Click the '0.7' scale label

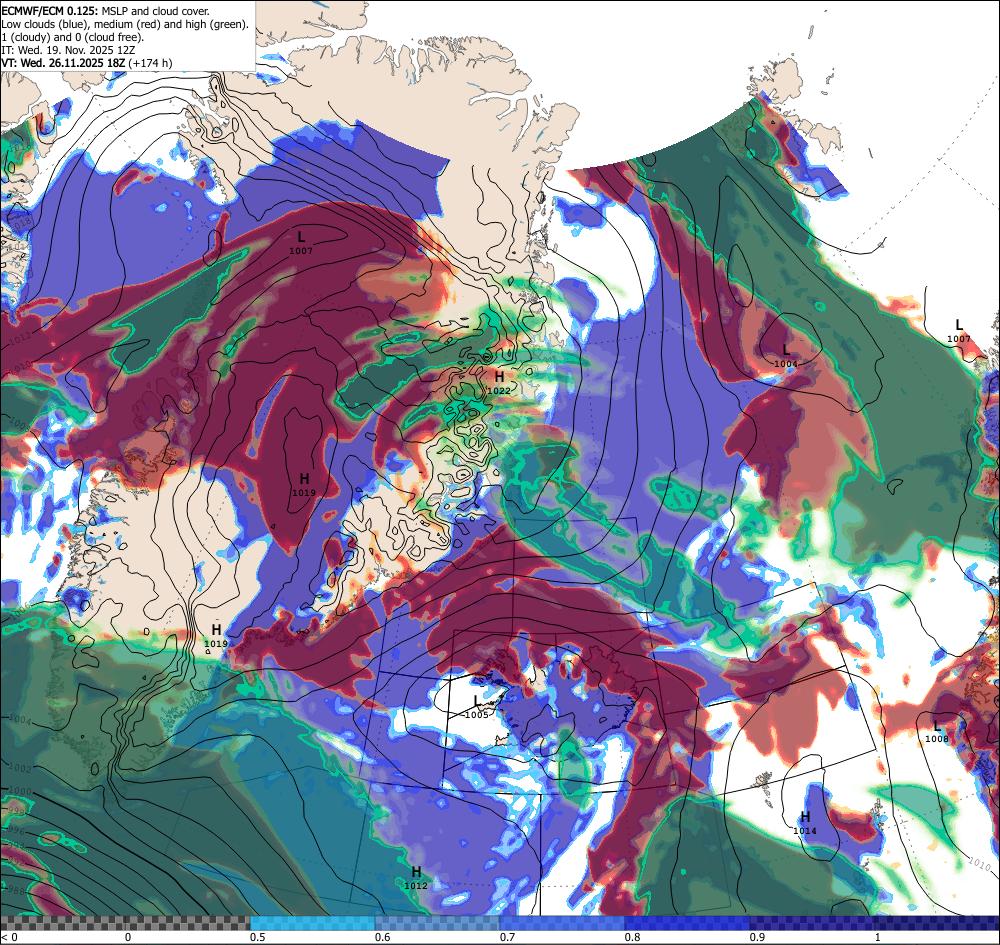point(508,937)
